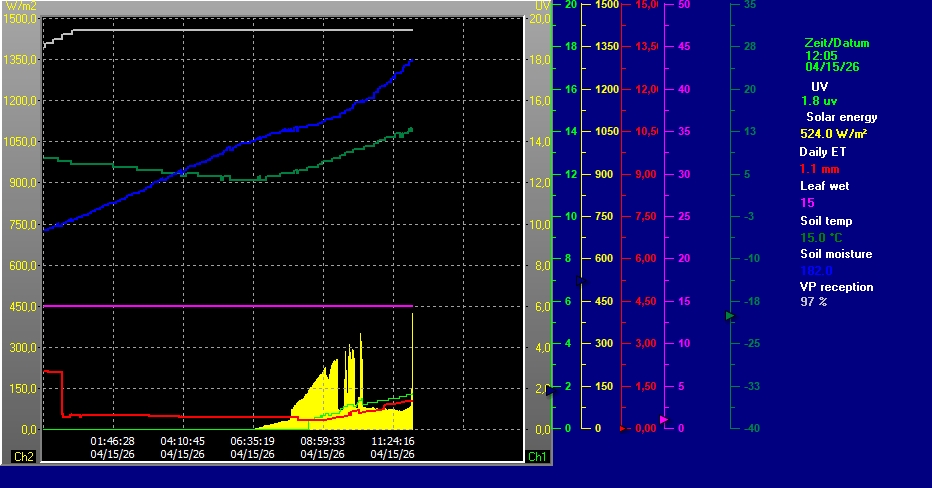Click the Daily ET 1.1 mm value
The width and height of the screenshot is (932, 488).
pyautogui.click(x=821, y=169)
